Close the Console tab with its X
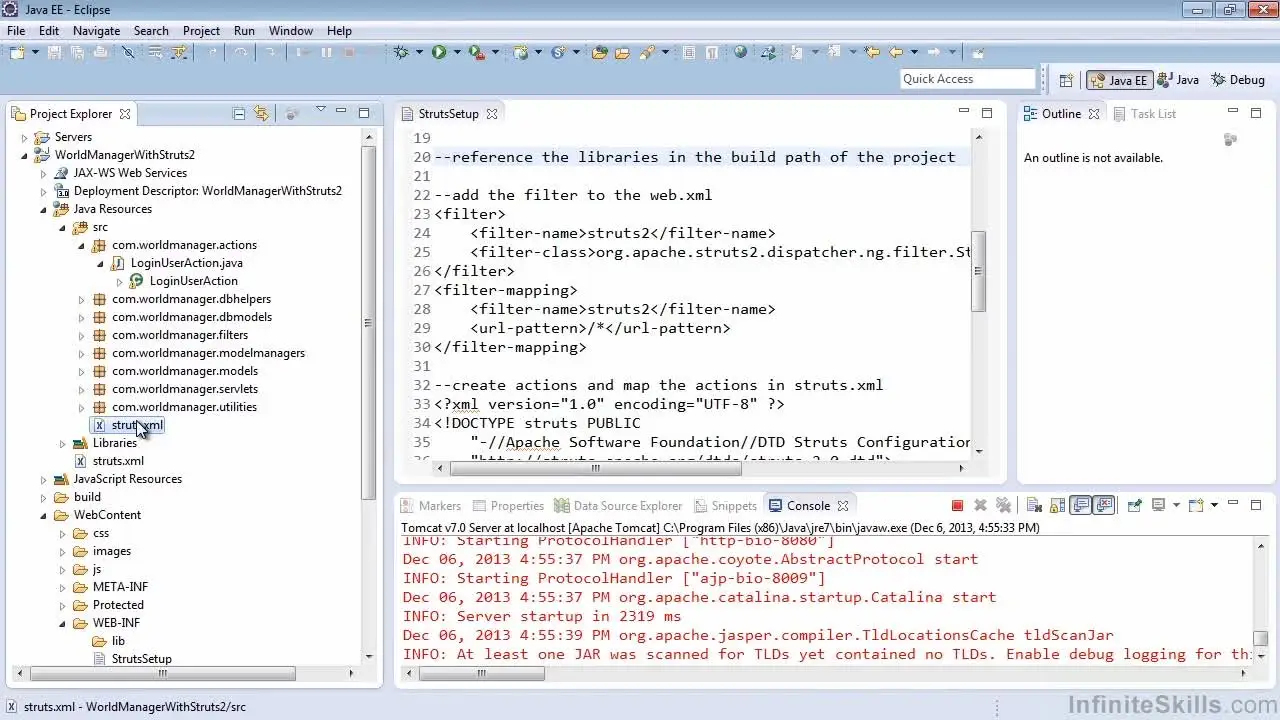Viewport: 1280px width, 720px height. tap(843, 506)
